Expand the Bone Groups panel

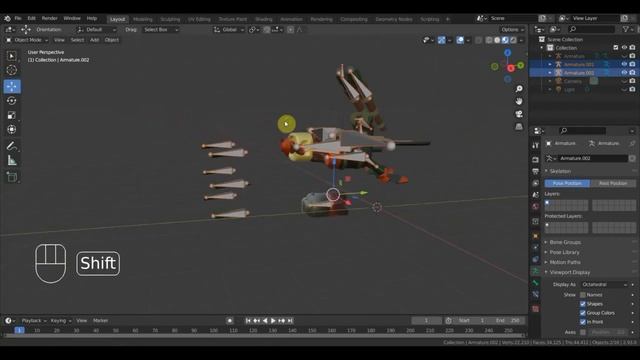click(564, 242)
